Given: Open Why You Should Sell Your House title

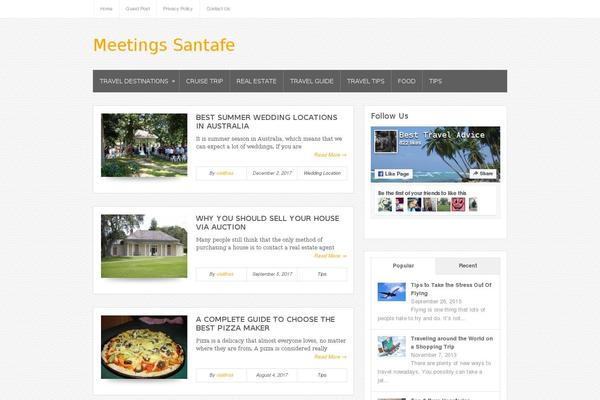Looking at the screenshot, I should point(267,222).
